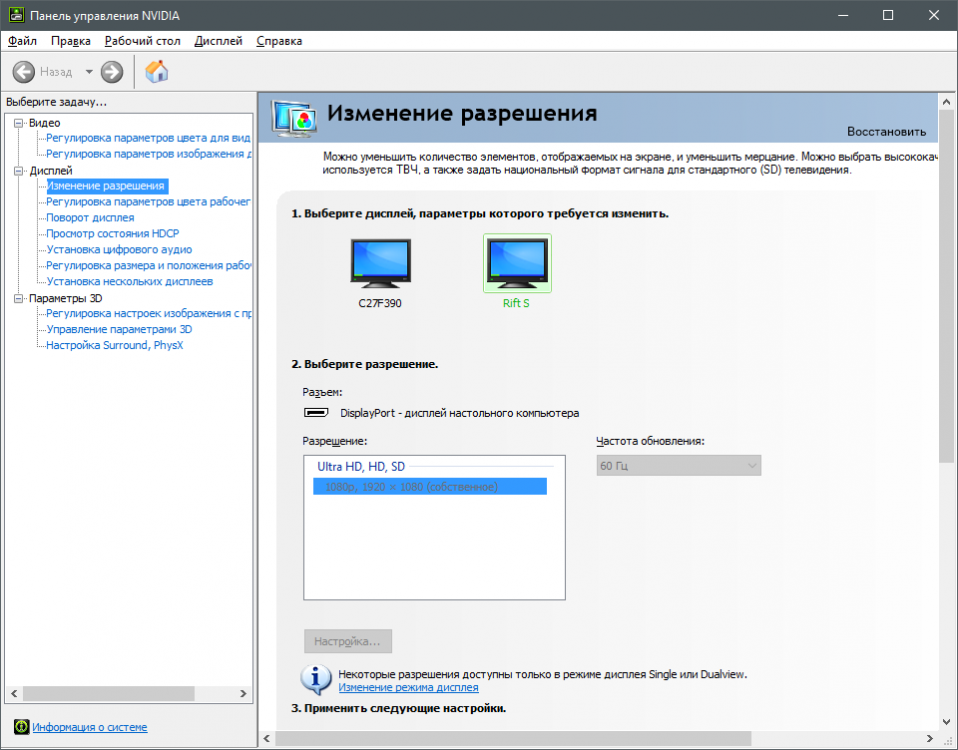Open Регулировка размера и положения task
Screen dimensions: 958x750
coord(148,265)
